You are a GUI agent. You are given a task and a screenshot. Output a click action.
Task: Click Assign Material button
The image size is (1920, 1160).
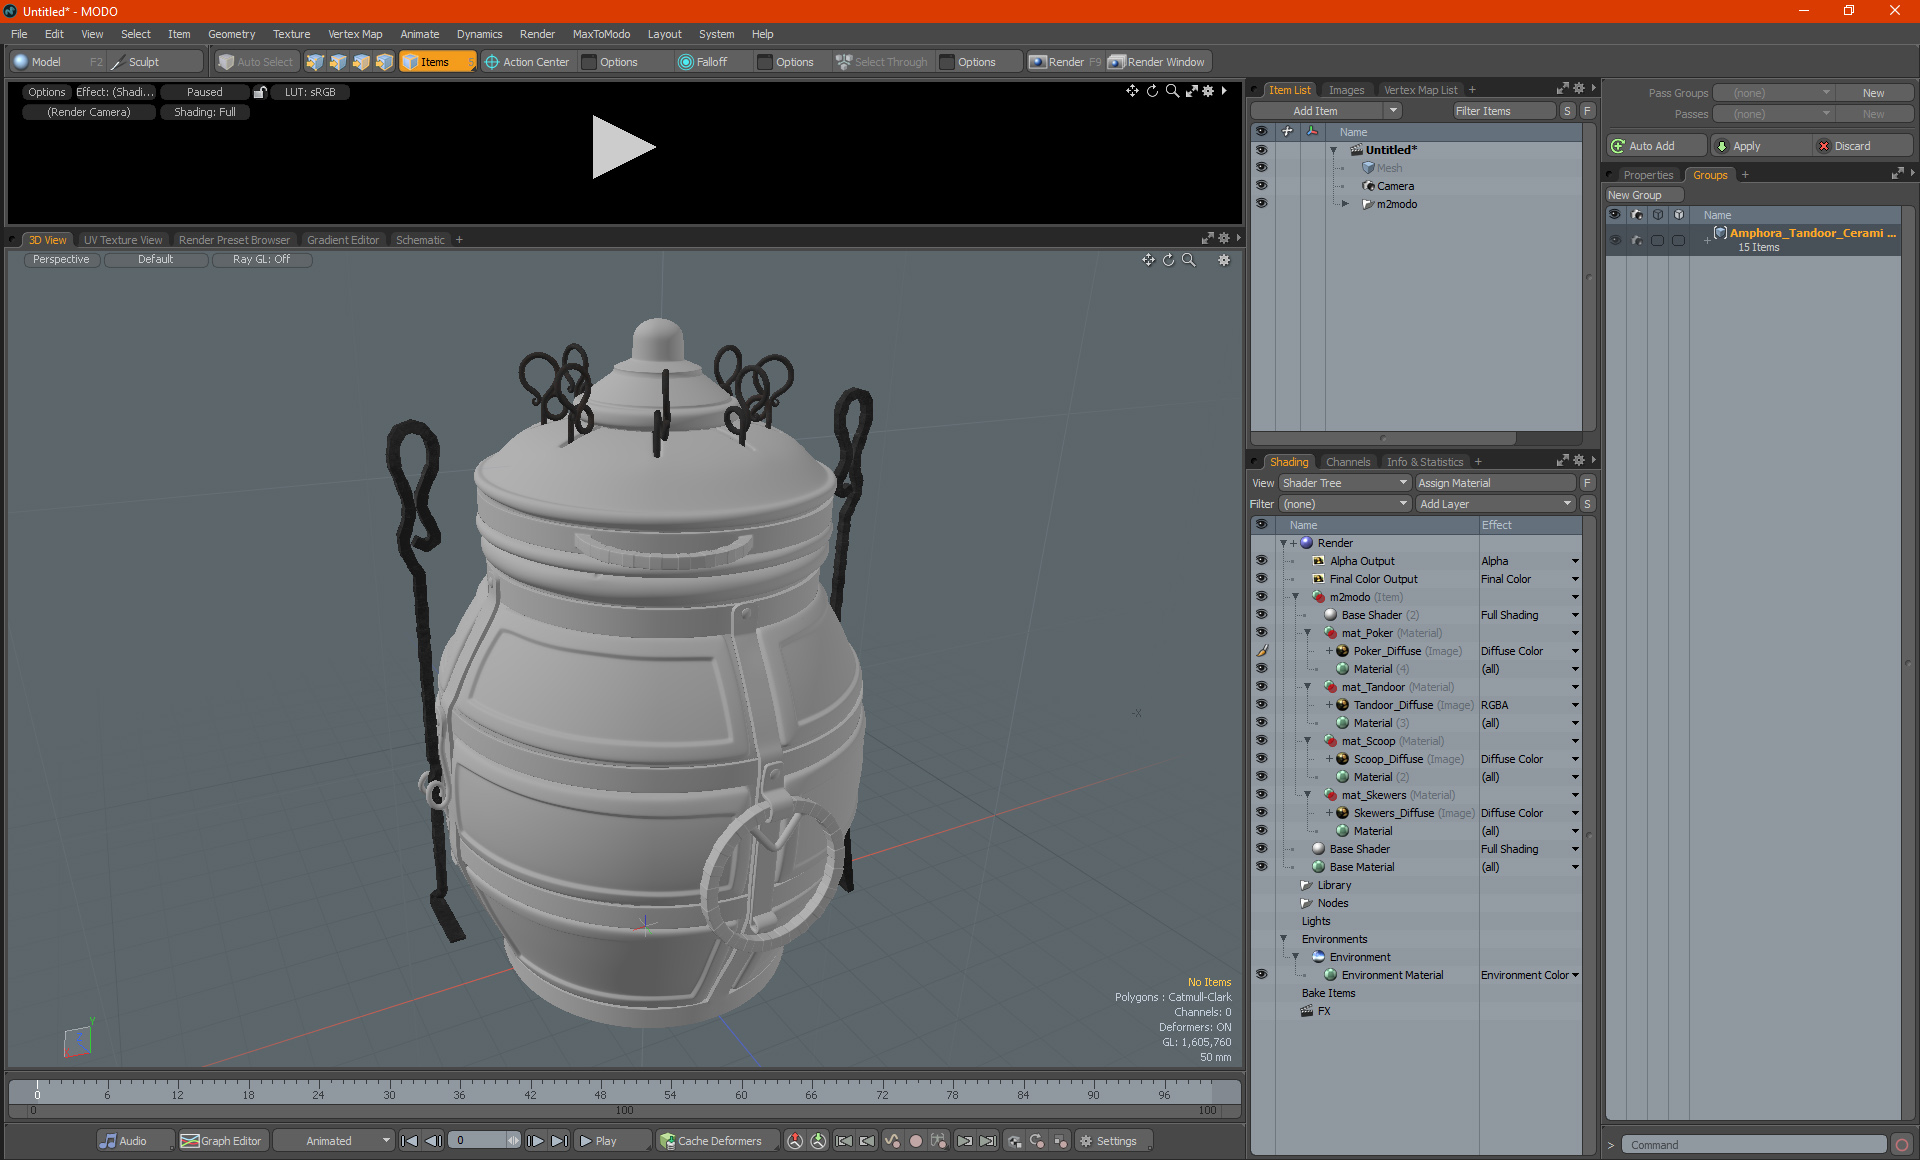(1496, 483)
